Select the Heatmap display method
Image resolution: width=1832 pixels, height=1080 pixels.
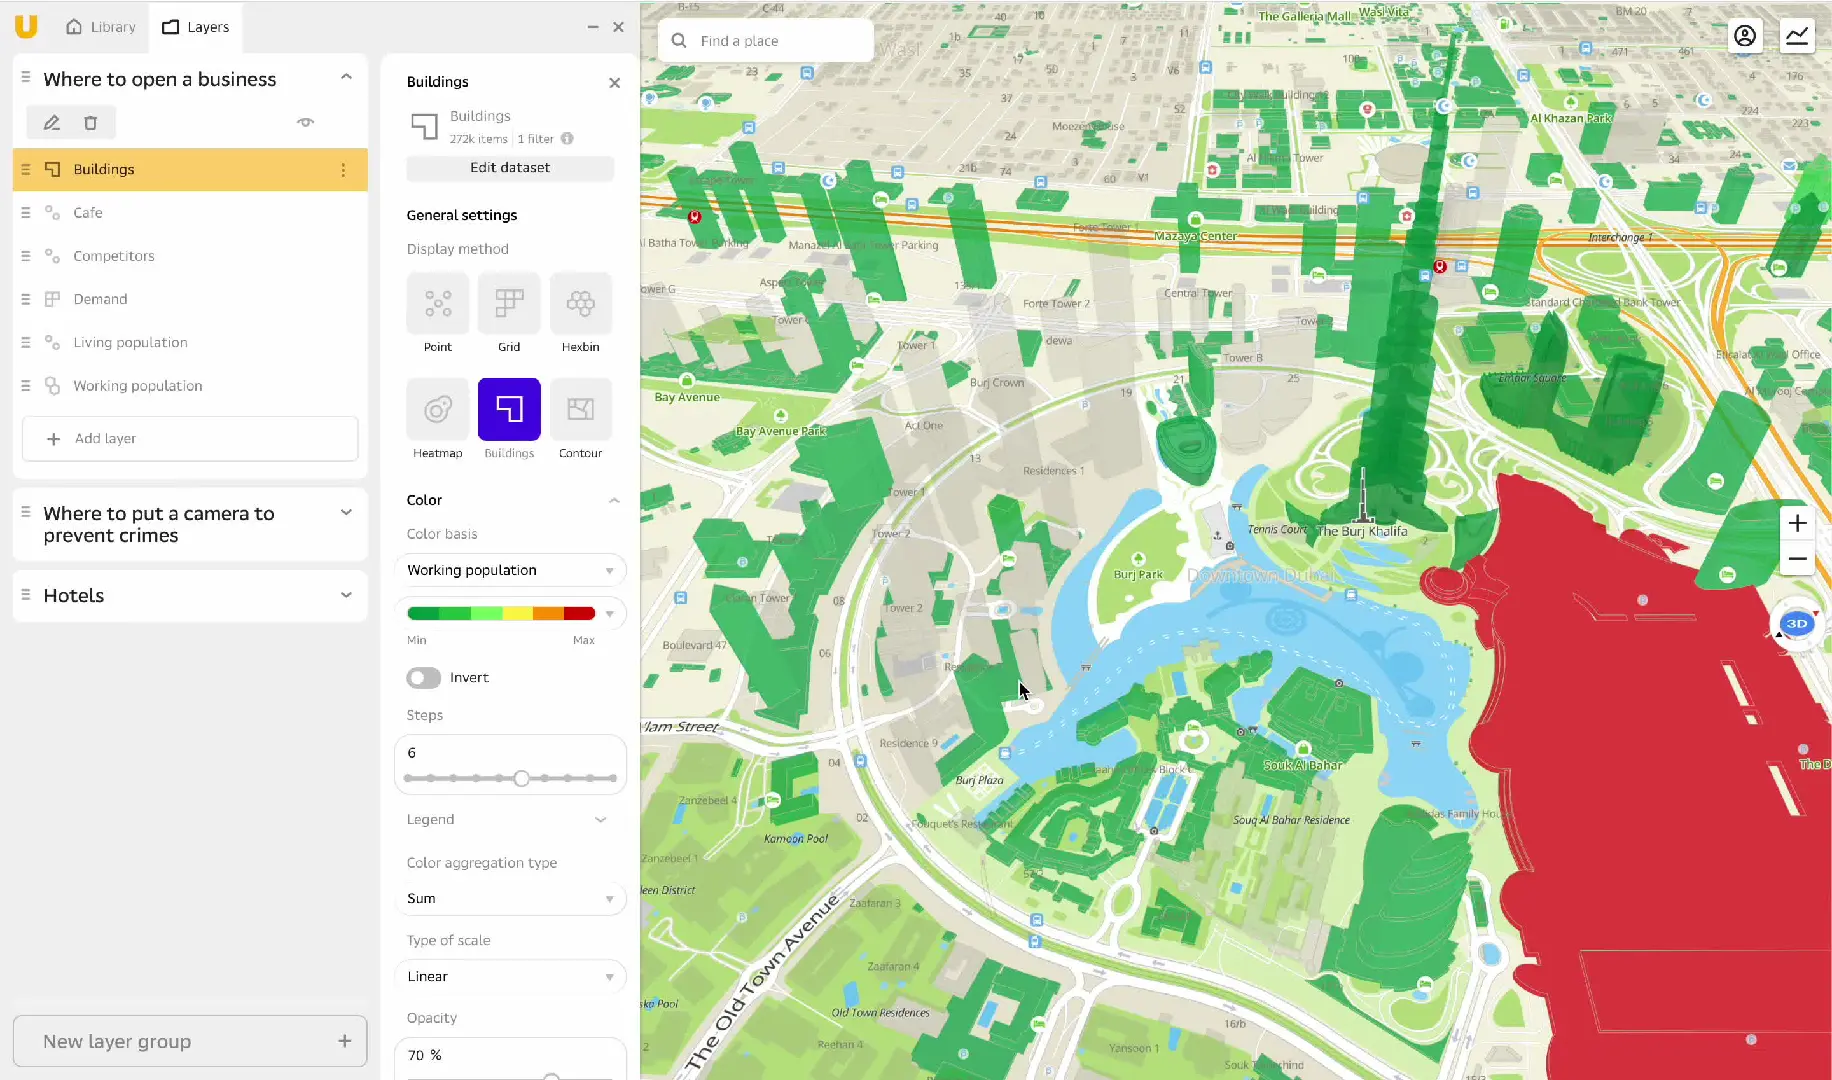[x=437, y=410]
